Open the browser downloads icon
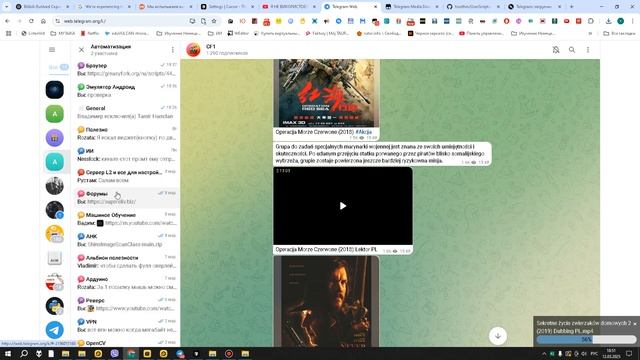The width and height of the screenshot is (640, 360). (608, 21)
